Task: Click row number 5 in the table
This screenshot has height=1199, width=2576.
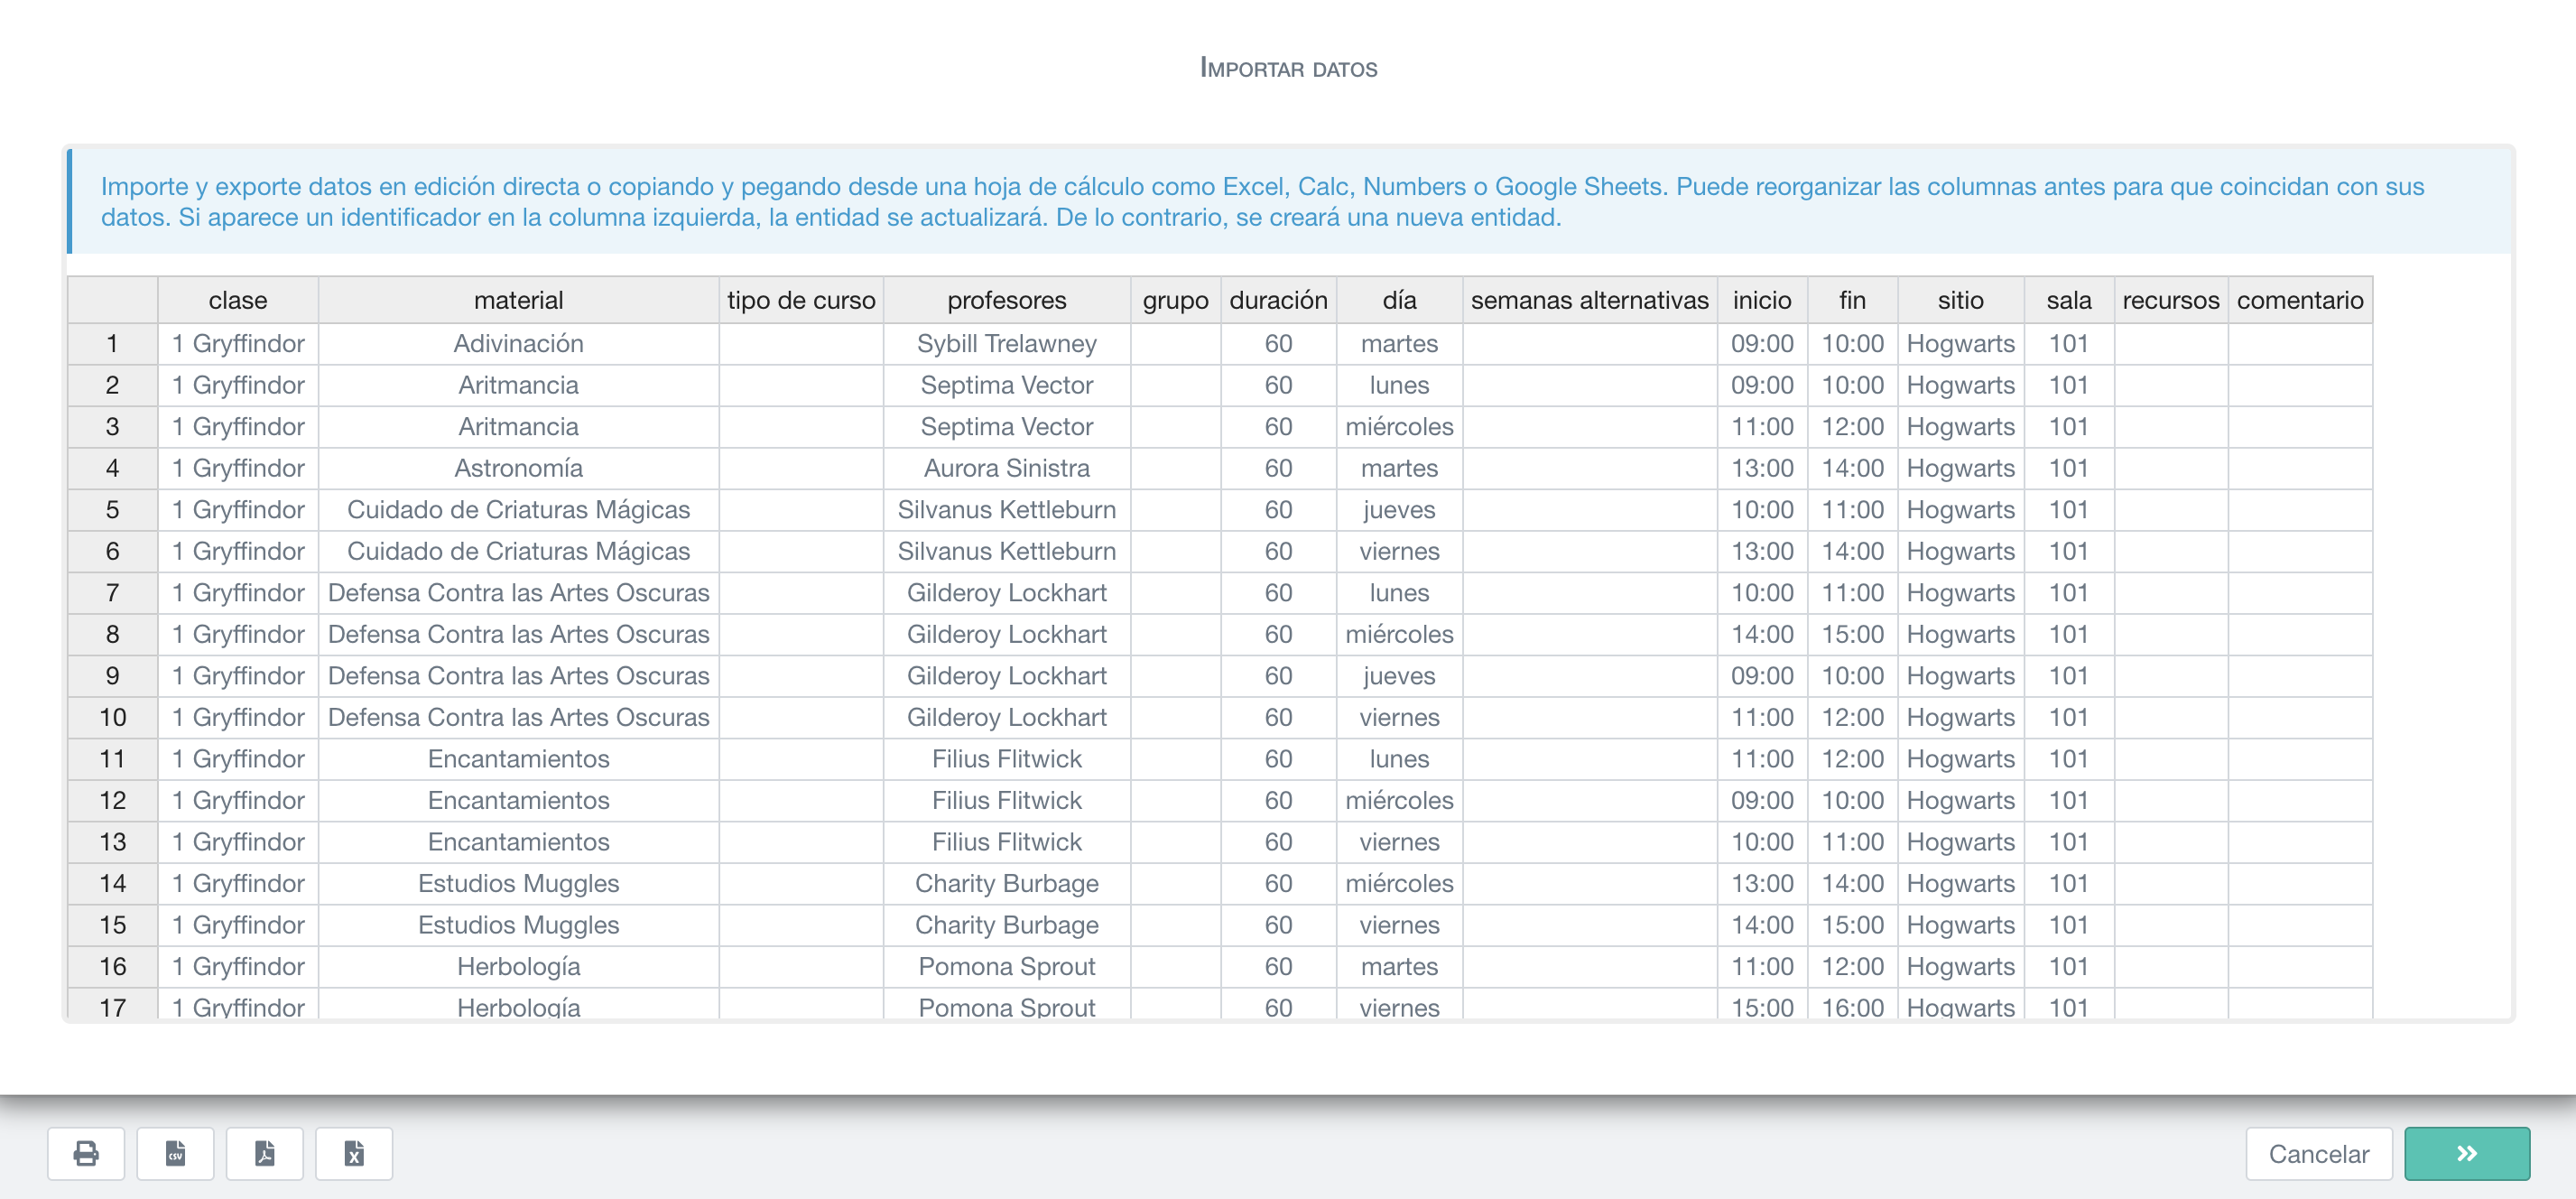Action: click(111, 509)
